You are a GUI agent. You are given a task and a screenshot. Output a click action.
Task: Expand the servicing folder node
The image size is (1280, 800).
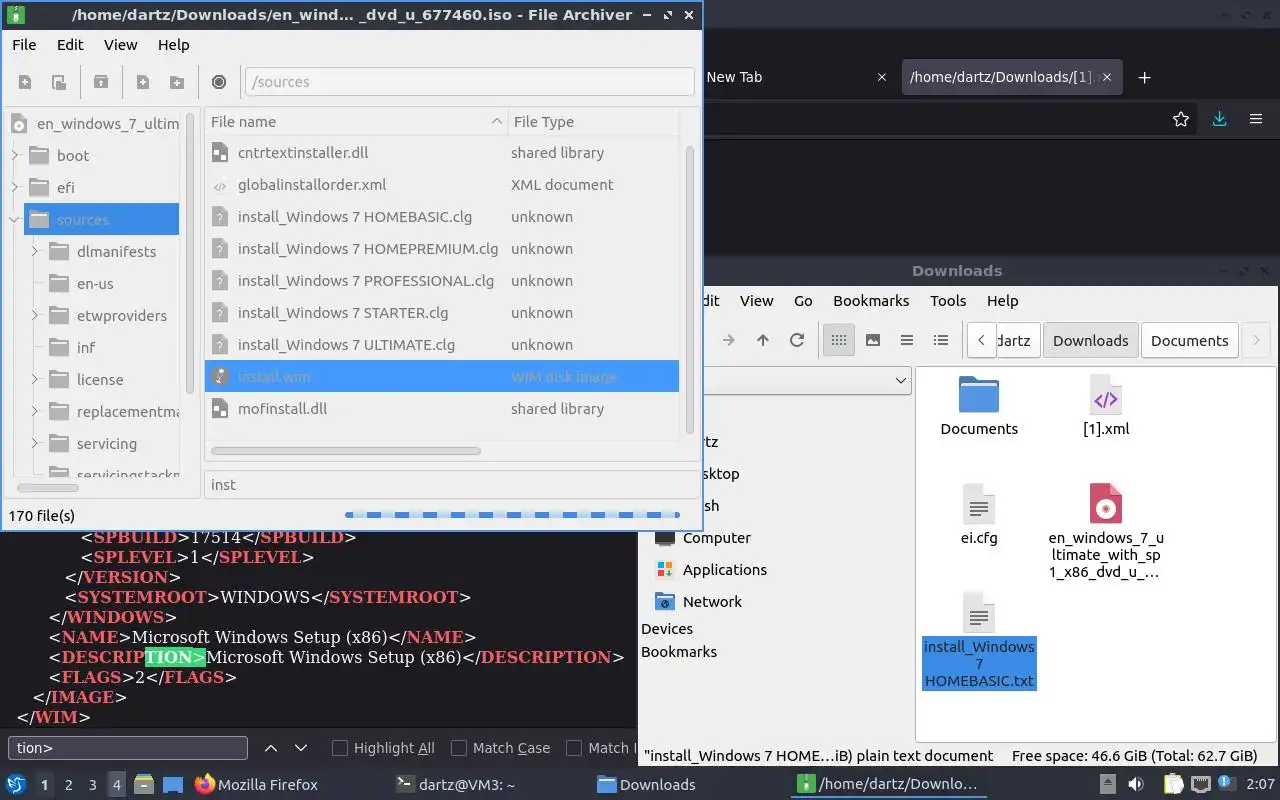[x=35, y=443]
